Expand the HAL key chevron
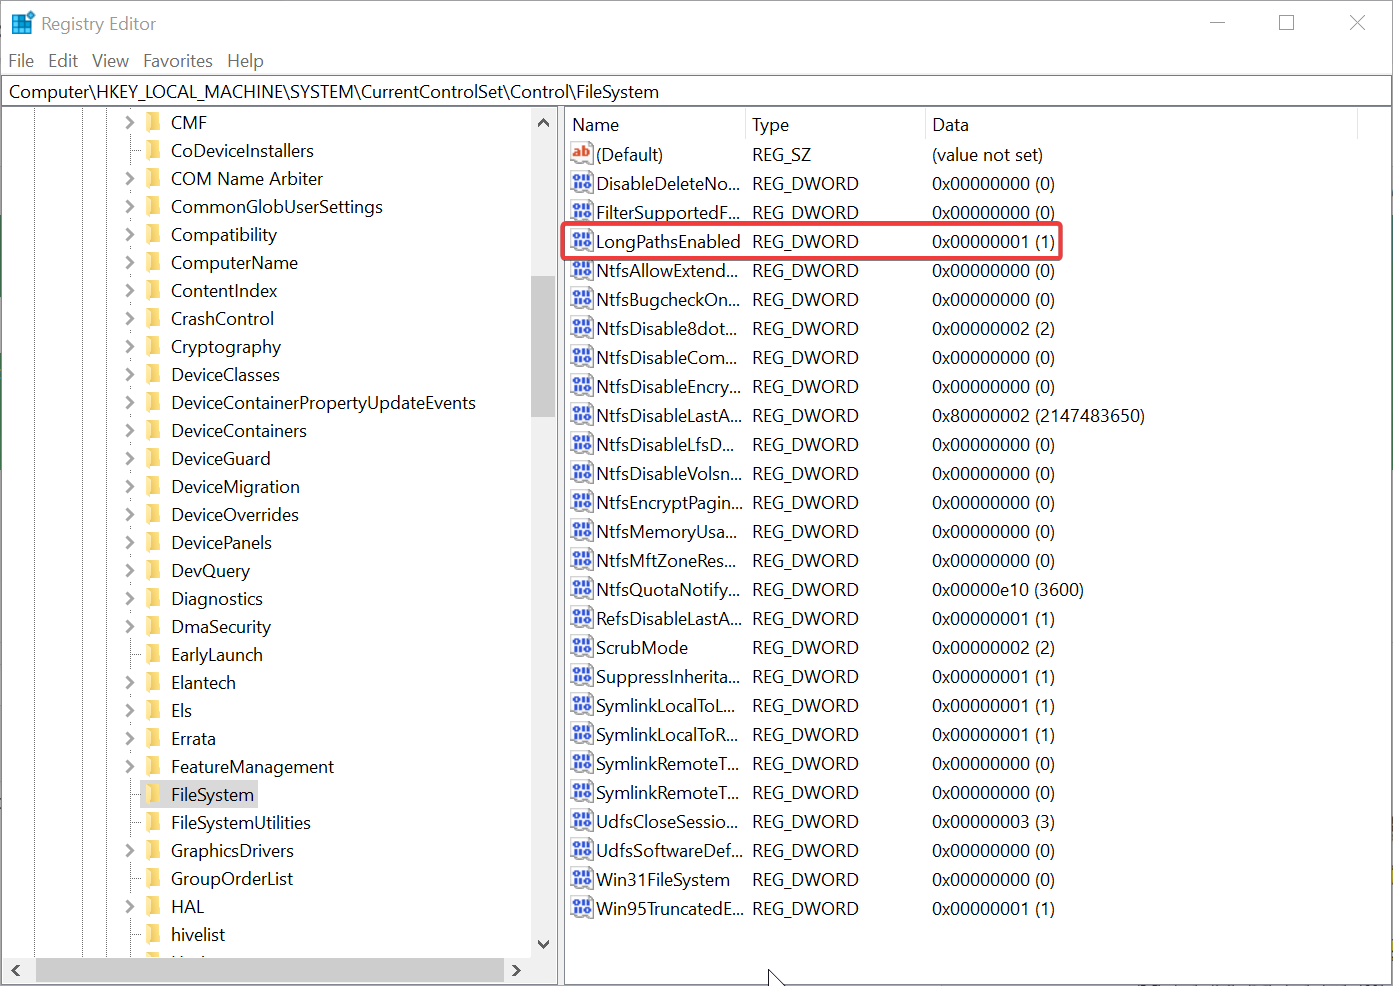Screen dimensions: 1393x986 (129, 907)
